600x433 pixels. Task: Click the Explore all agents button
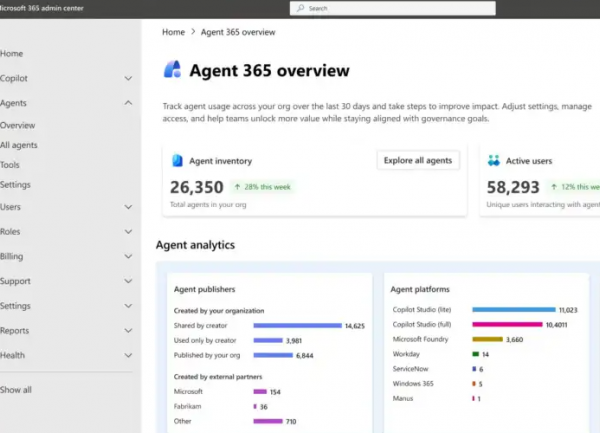click(418, 160)
